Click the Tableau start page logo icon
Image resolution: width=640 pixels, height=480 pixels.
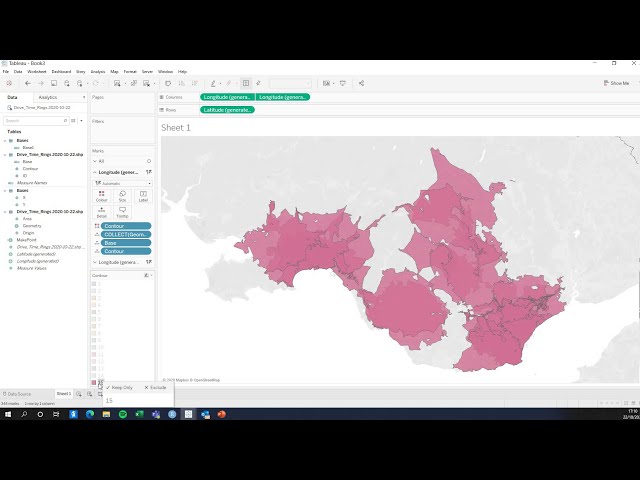[x=9, y=83]
